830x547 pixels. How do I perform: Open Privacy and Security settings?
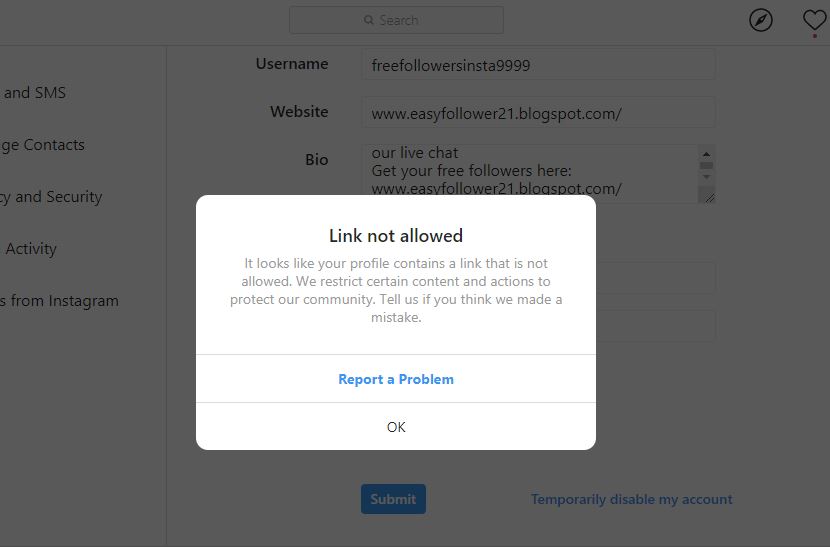point(51,196)
